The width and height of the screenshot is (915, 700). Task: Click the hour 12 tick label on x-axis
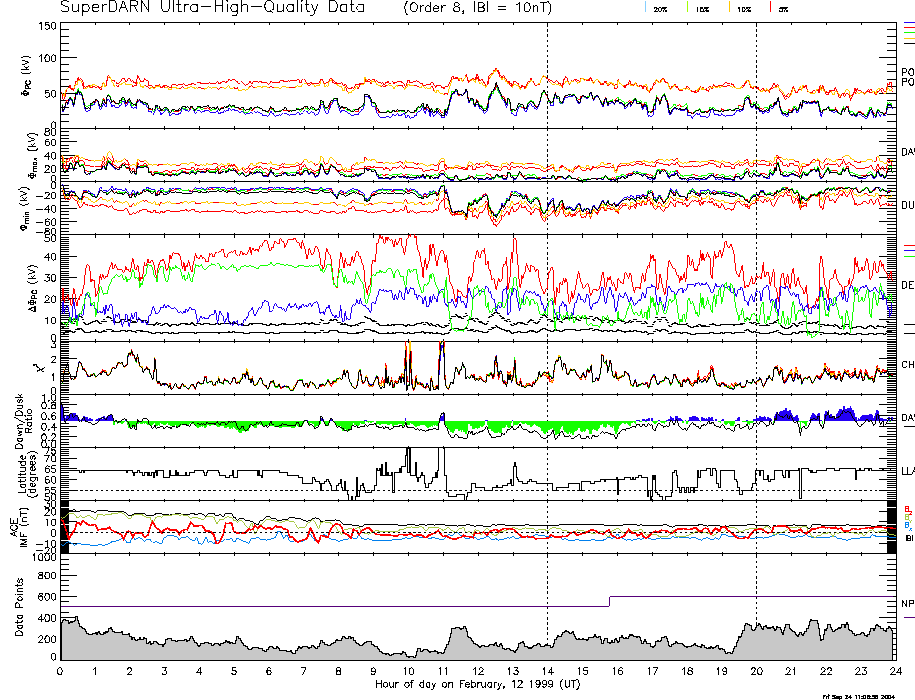[x=477, y=671]
